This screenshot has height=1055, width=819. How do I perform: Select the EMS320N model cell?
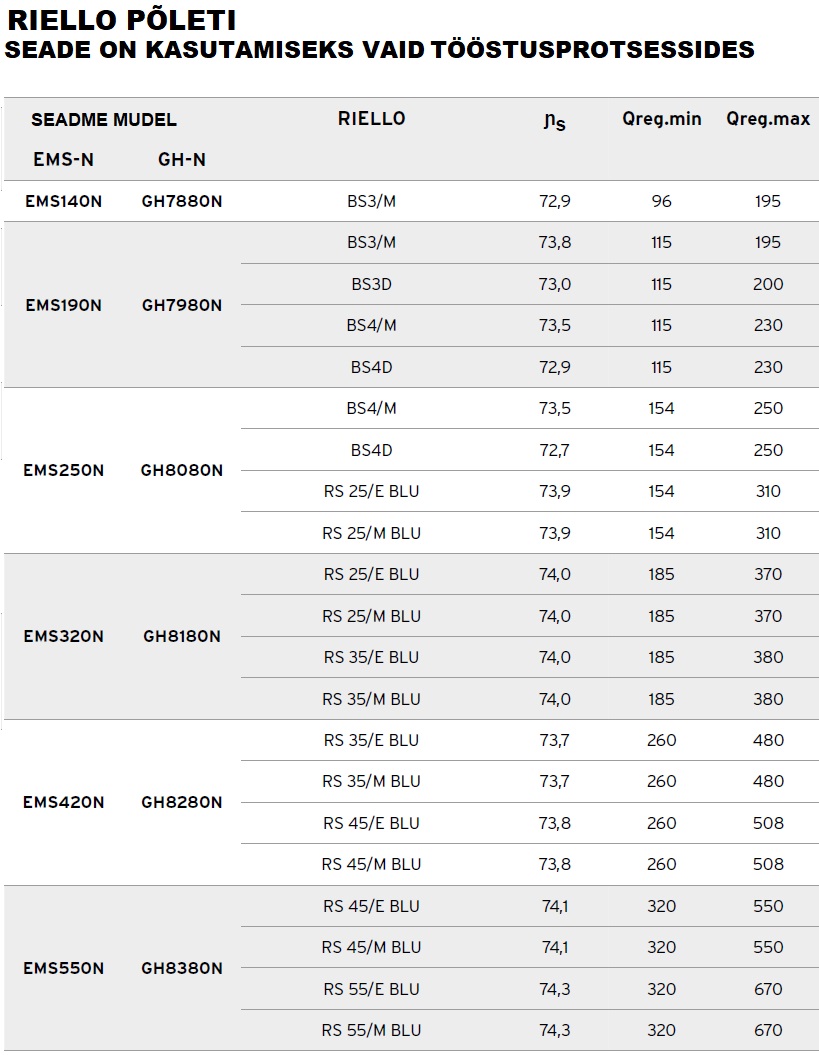click(64, 636)
